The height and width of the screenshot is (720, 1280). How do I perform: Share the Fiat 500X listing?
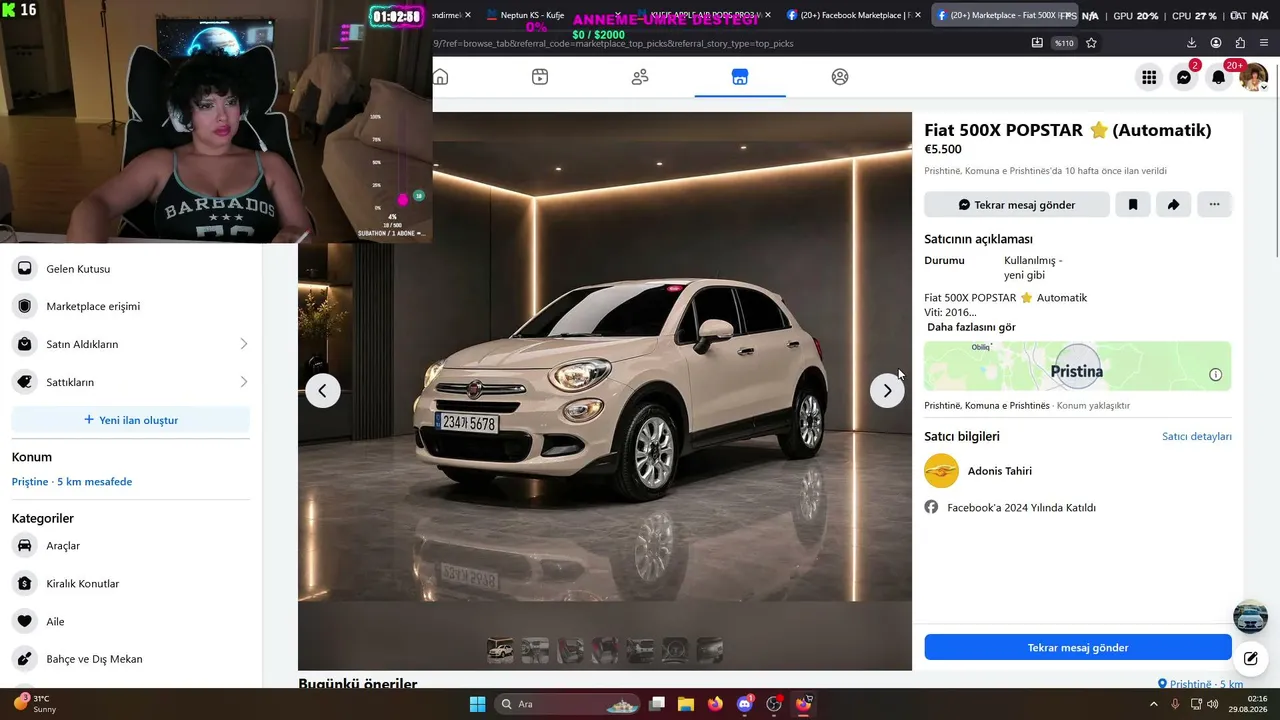[x=1173, y=204]
